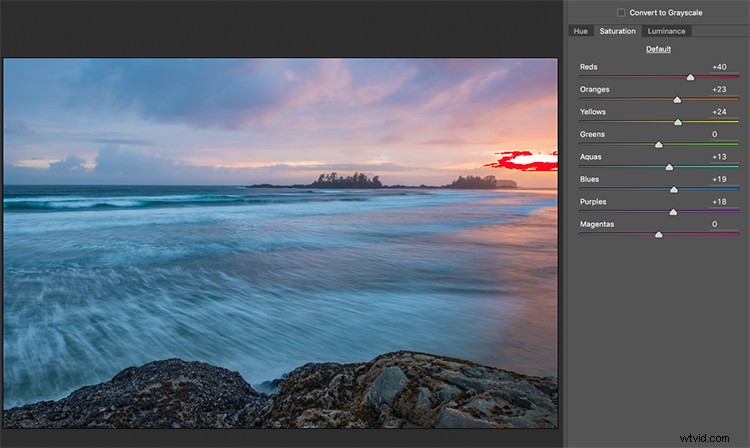Click the Oranges label
This screenshot has height=448, width=750.
coord(595,89)
